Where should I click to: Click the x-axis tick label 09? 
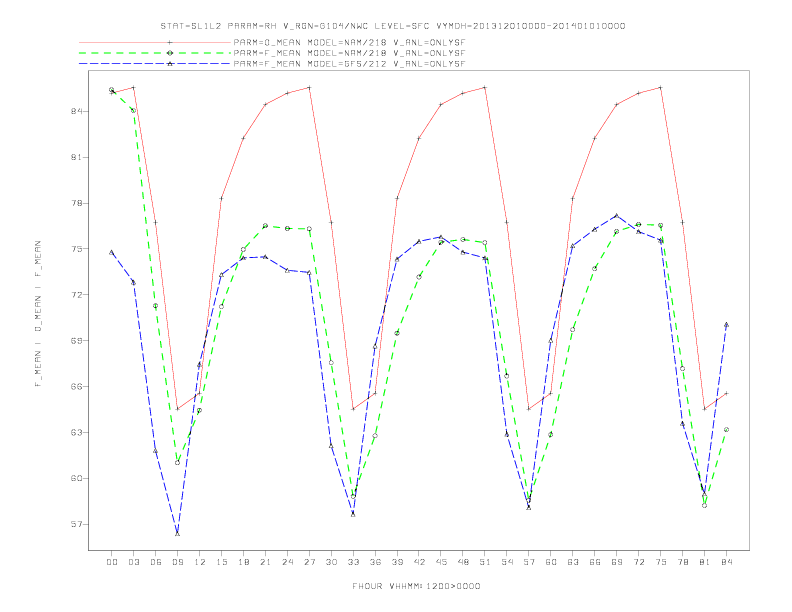[177, 562]
